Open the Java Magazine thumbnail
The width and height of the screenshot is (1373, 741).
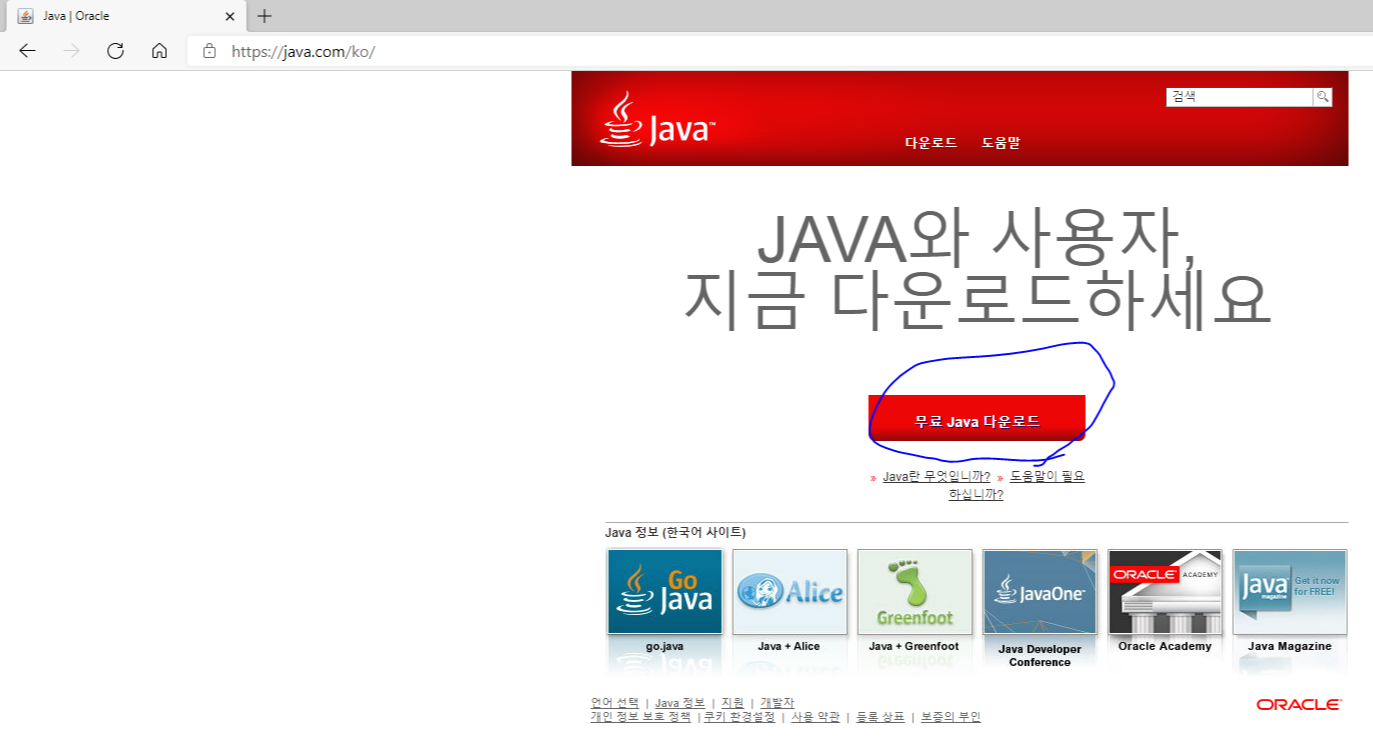pos(1290,591)
